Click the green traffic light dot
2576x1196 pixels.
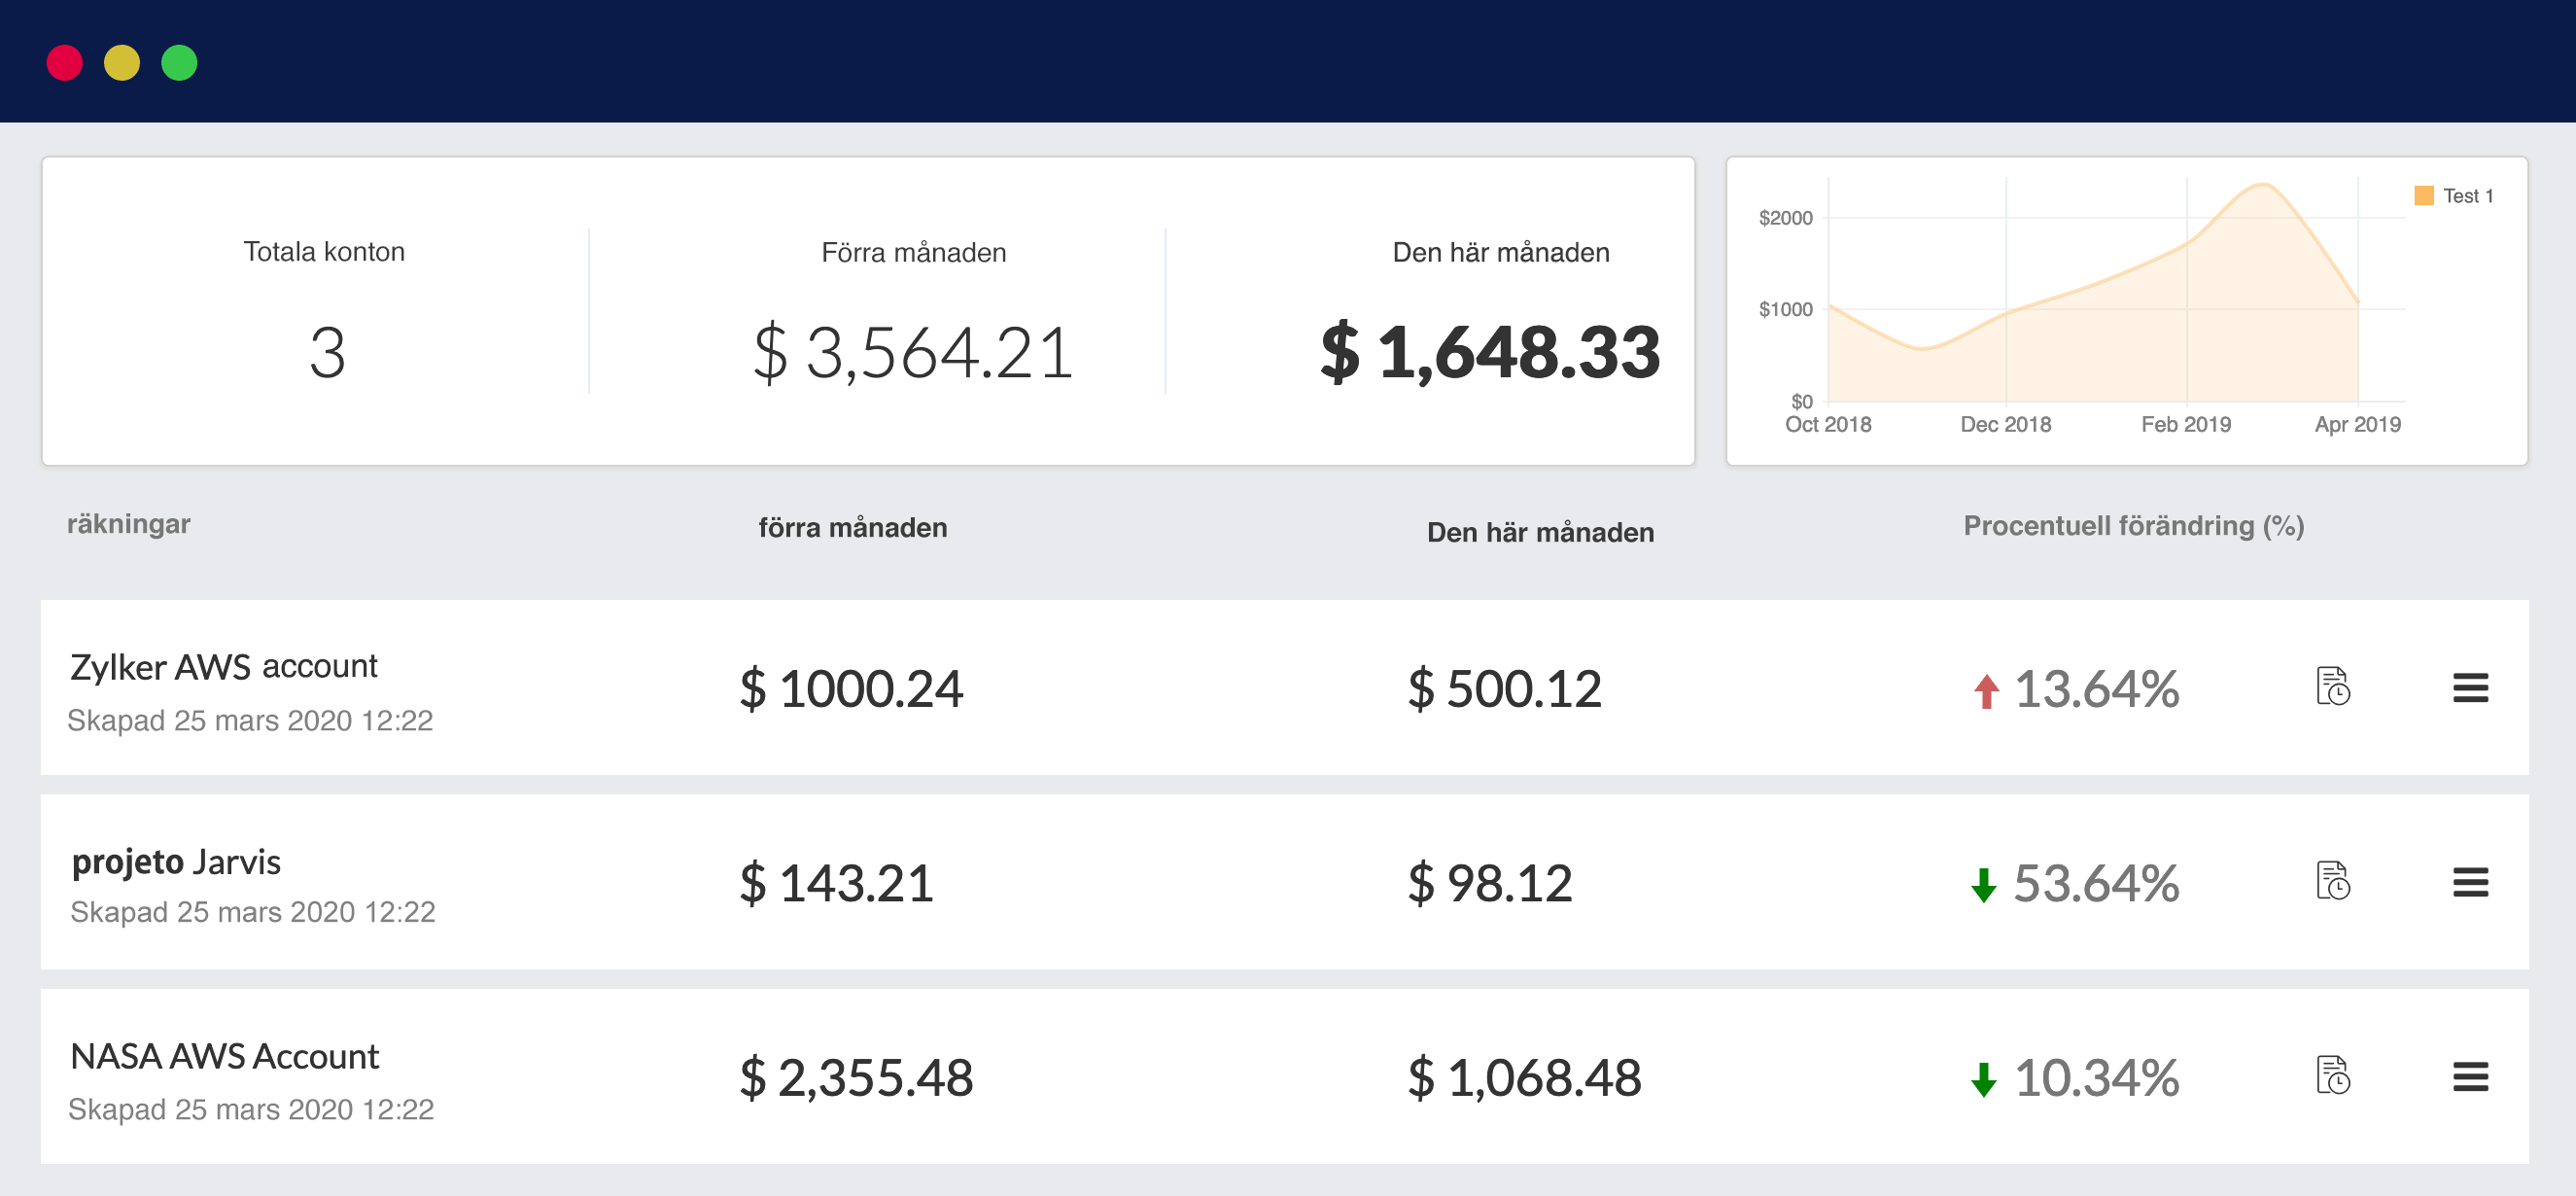[x=180, y=63]
